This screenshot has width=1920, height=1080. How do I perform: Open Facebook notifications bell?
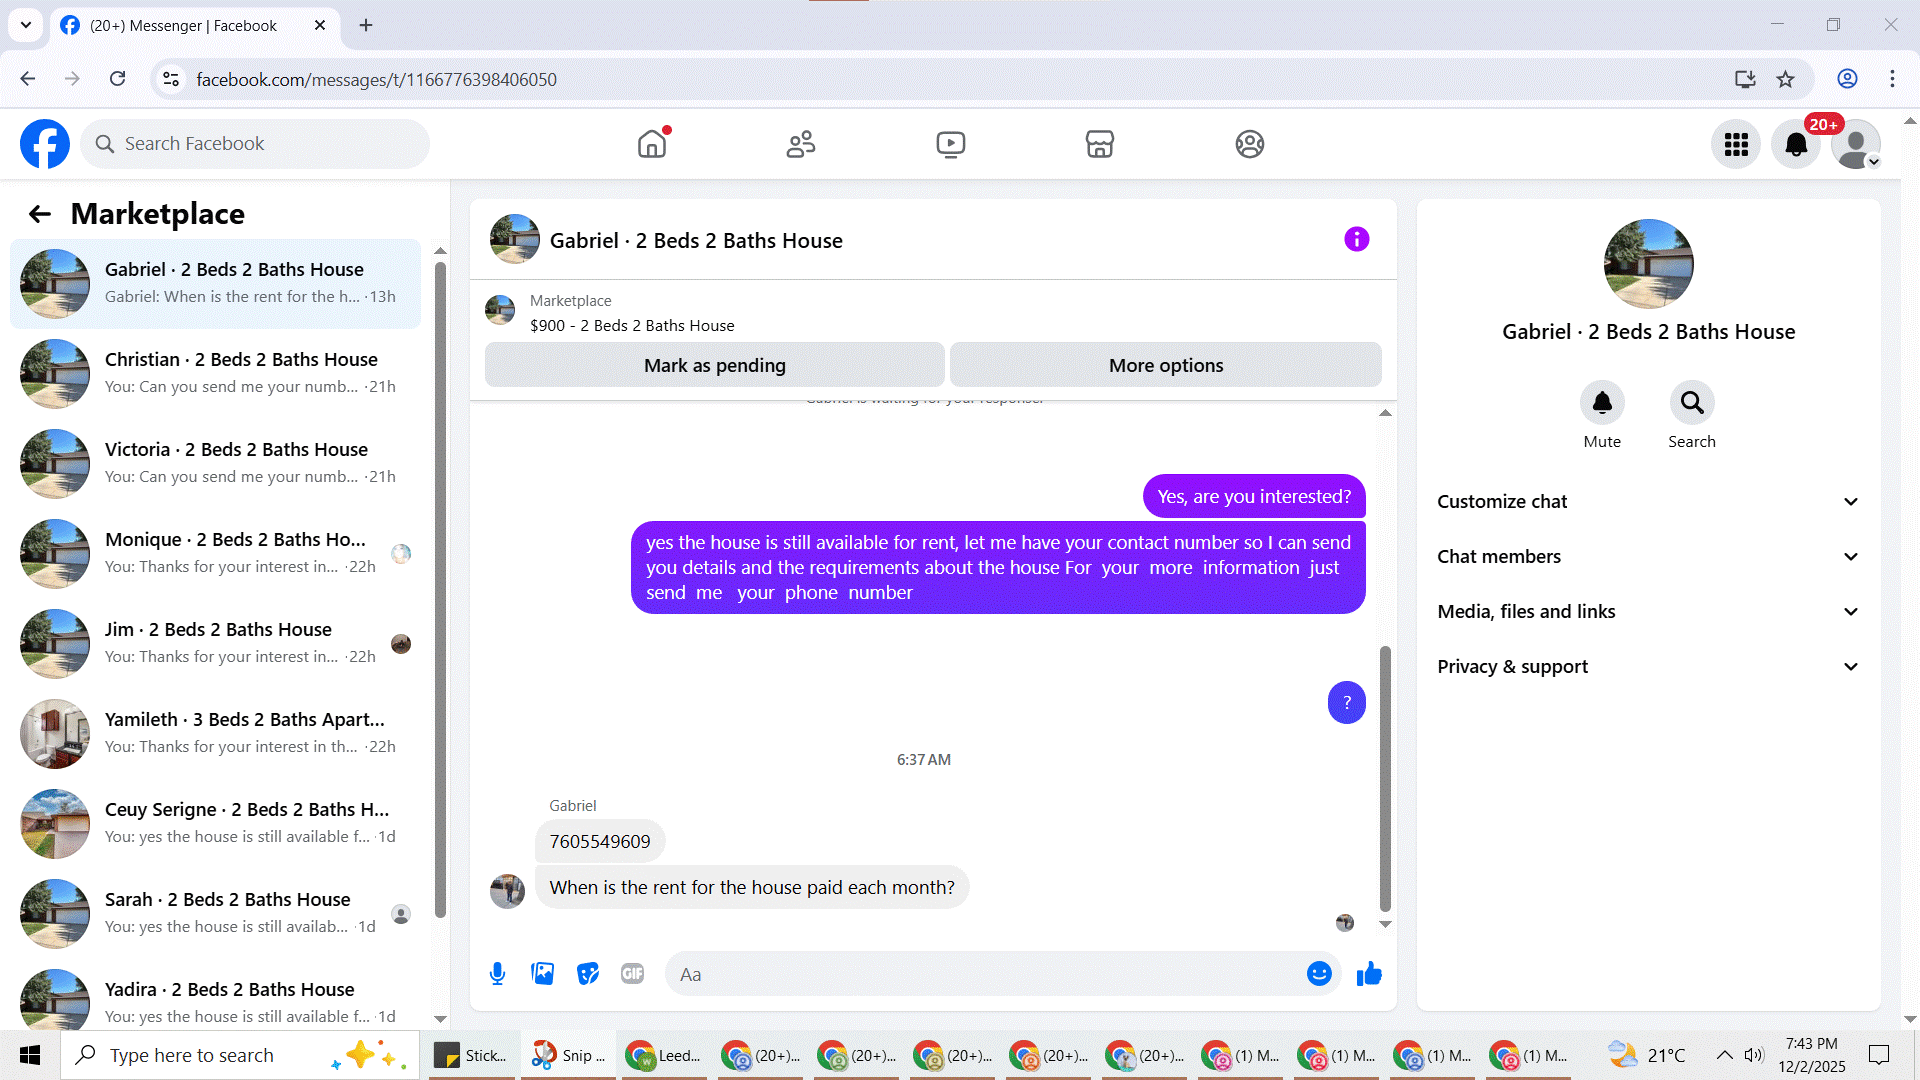click(1796, 145)
